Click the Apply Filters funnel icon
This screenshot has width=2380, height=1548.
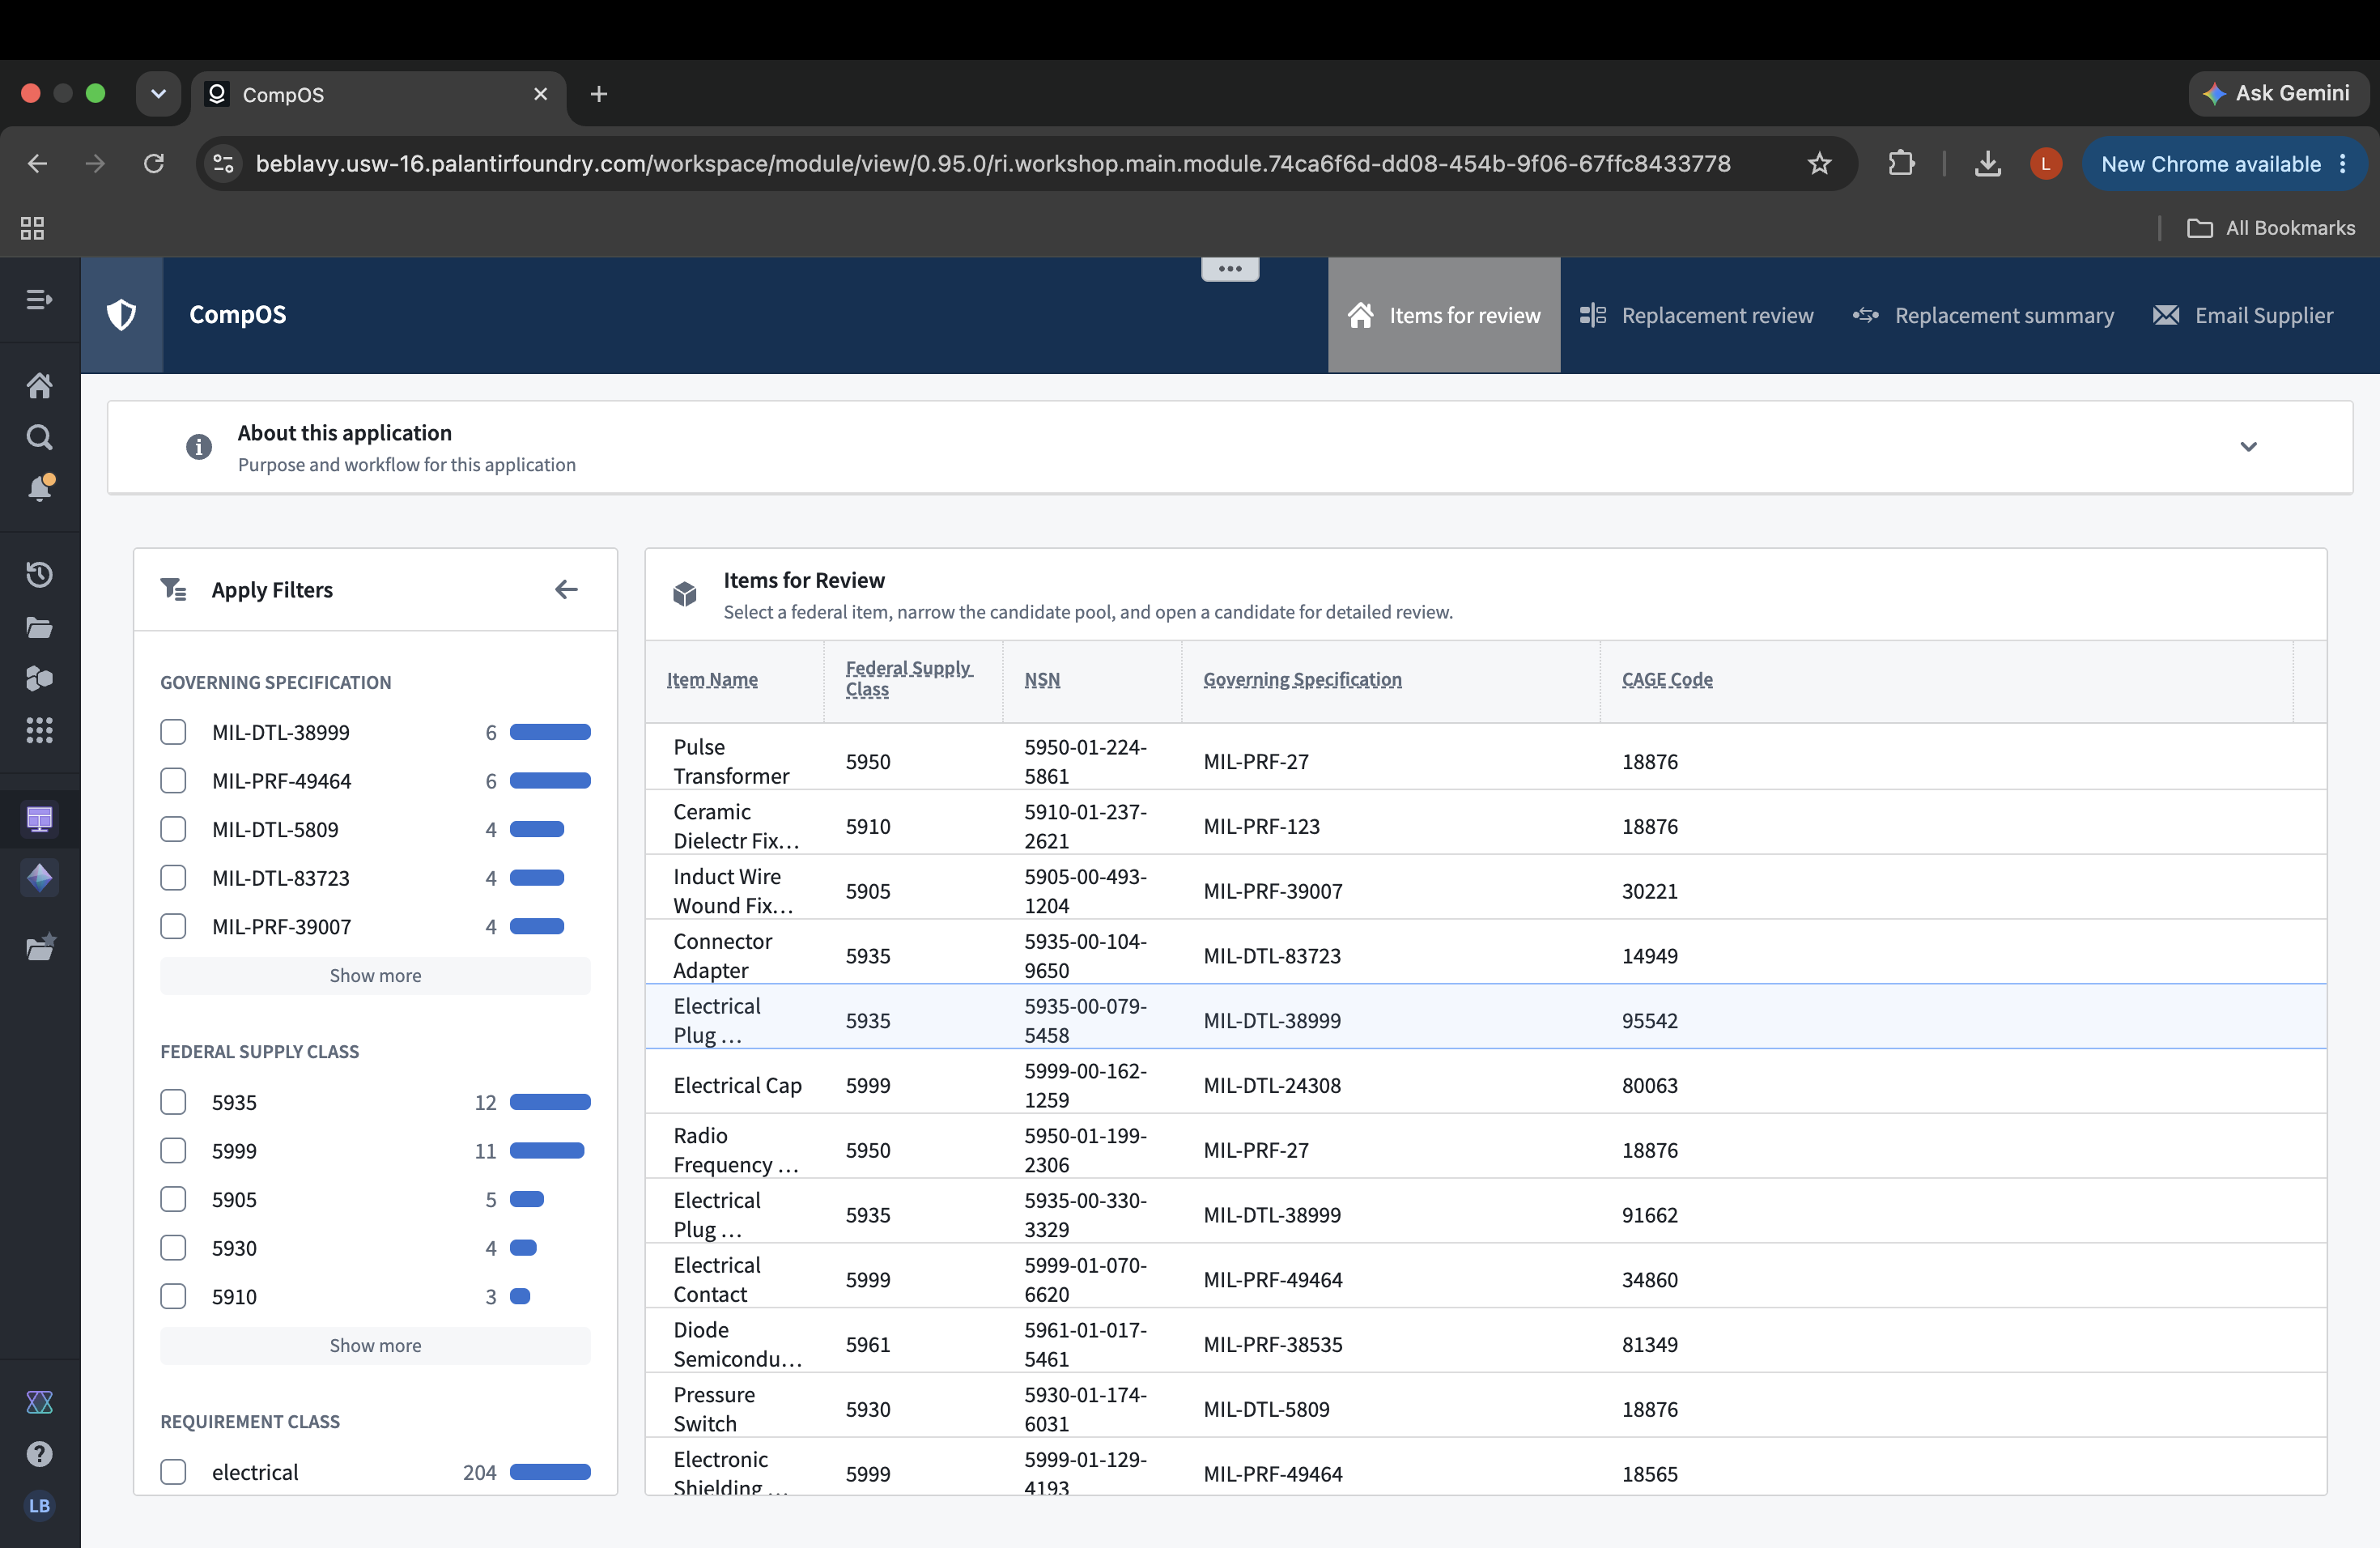tap(173, 590)
